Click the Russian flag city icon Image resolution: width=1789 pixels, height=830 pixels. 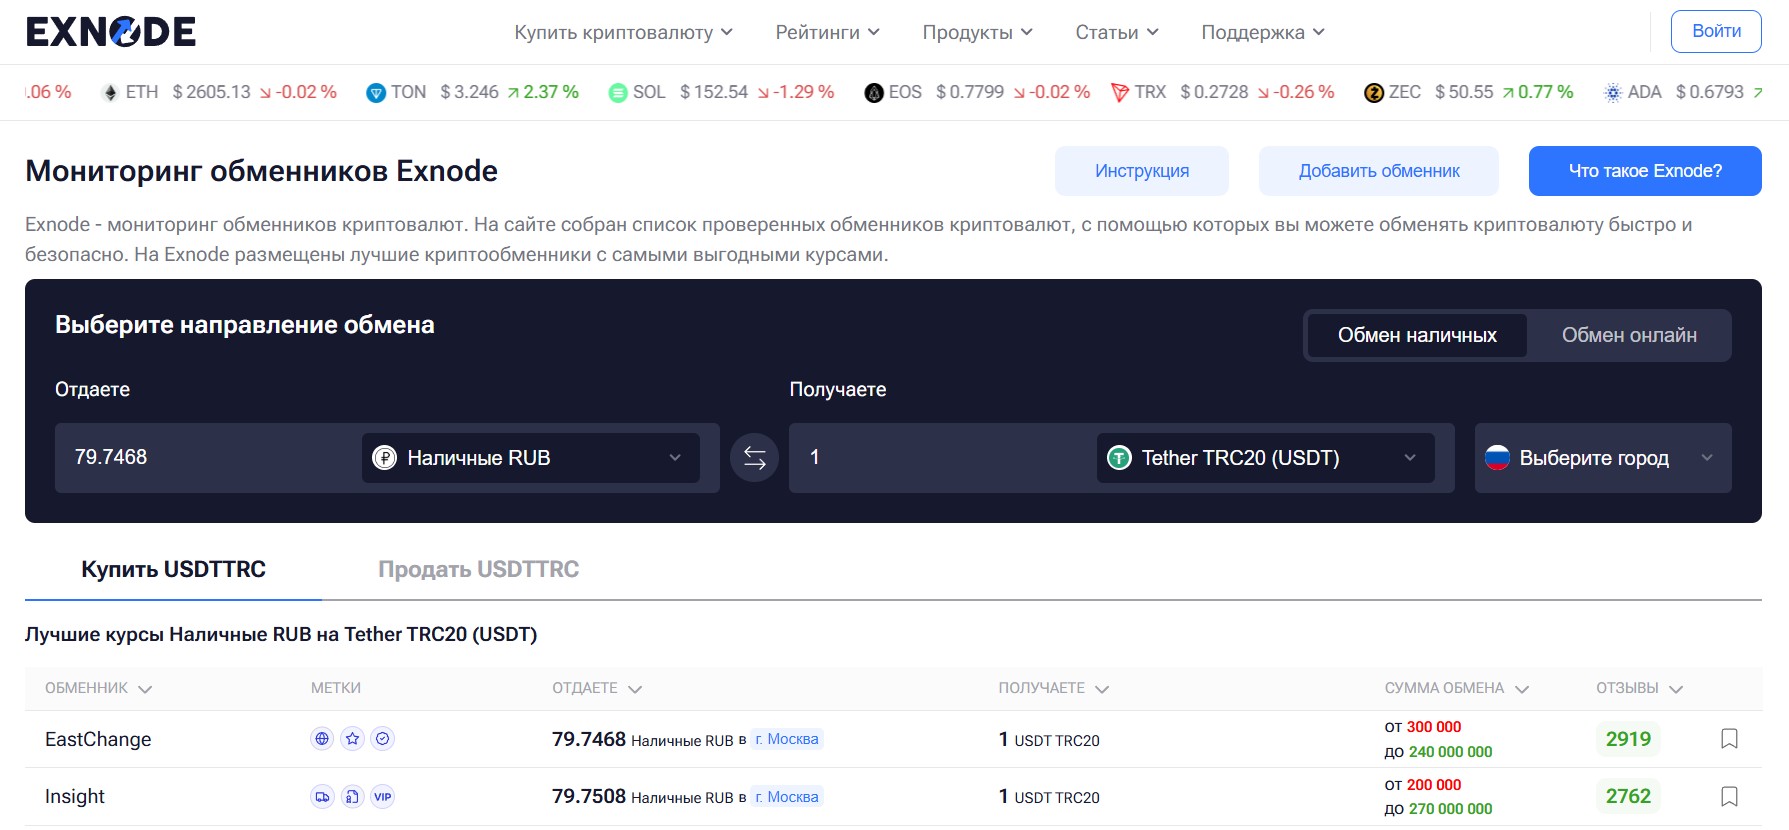pos(1497,458)
